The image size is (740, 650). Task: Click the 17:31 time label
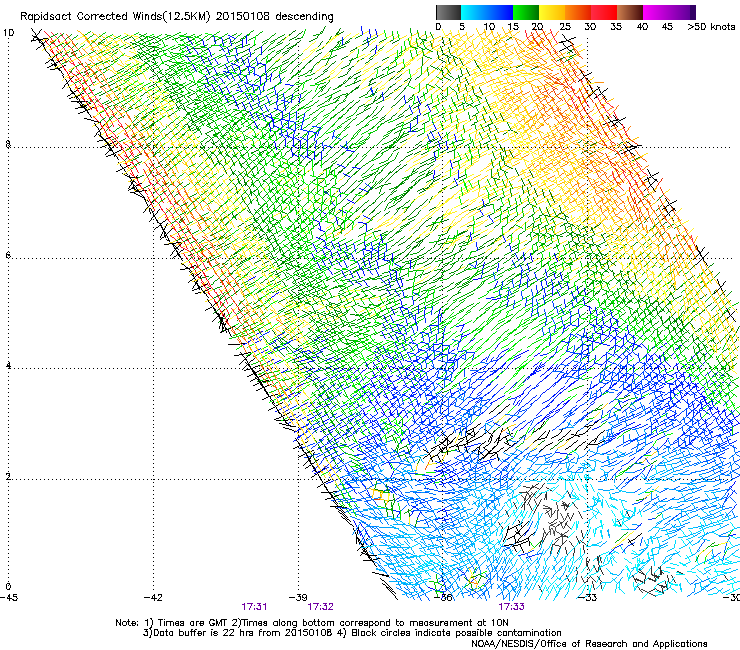point(254,607)
